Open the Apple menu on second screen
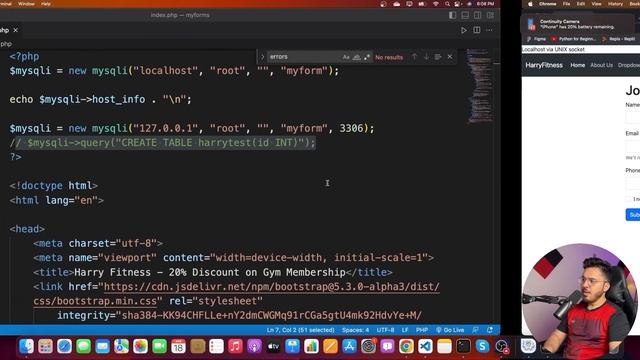Viewport: 640px width, 360px height. [530, 4]
